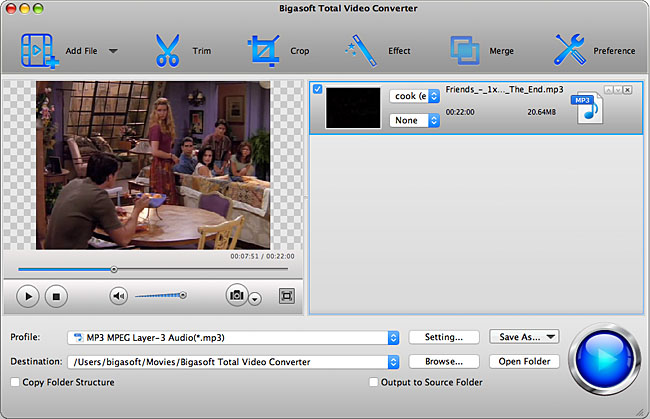Open Preference wrench icon
Viewport: 650px width, 419px height.
click(570, 50)
